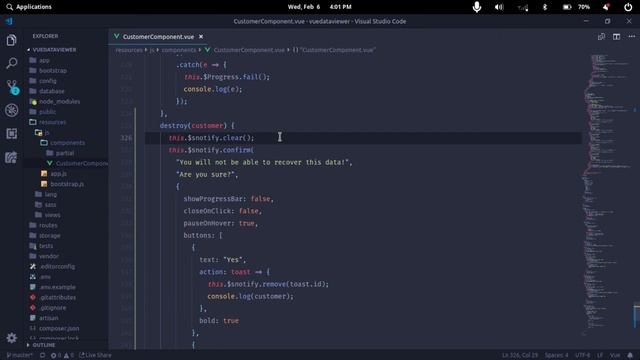The width and height of the screenshot is (640, 360).
Task: Open the .gitignore file
Action: pos(53,308)
